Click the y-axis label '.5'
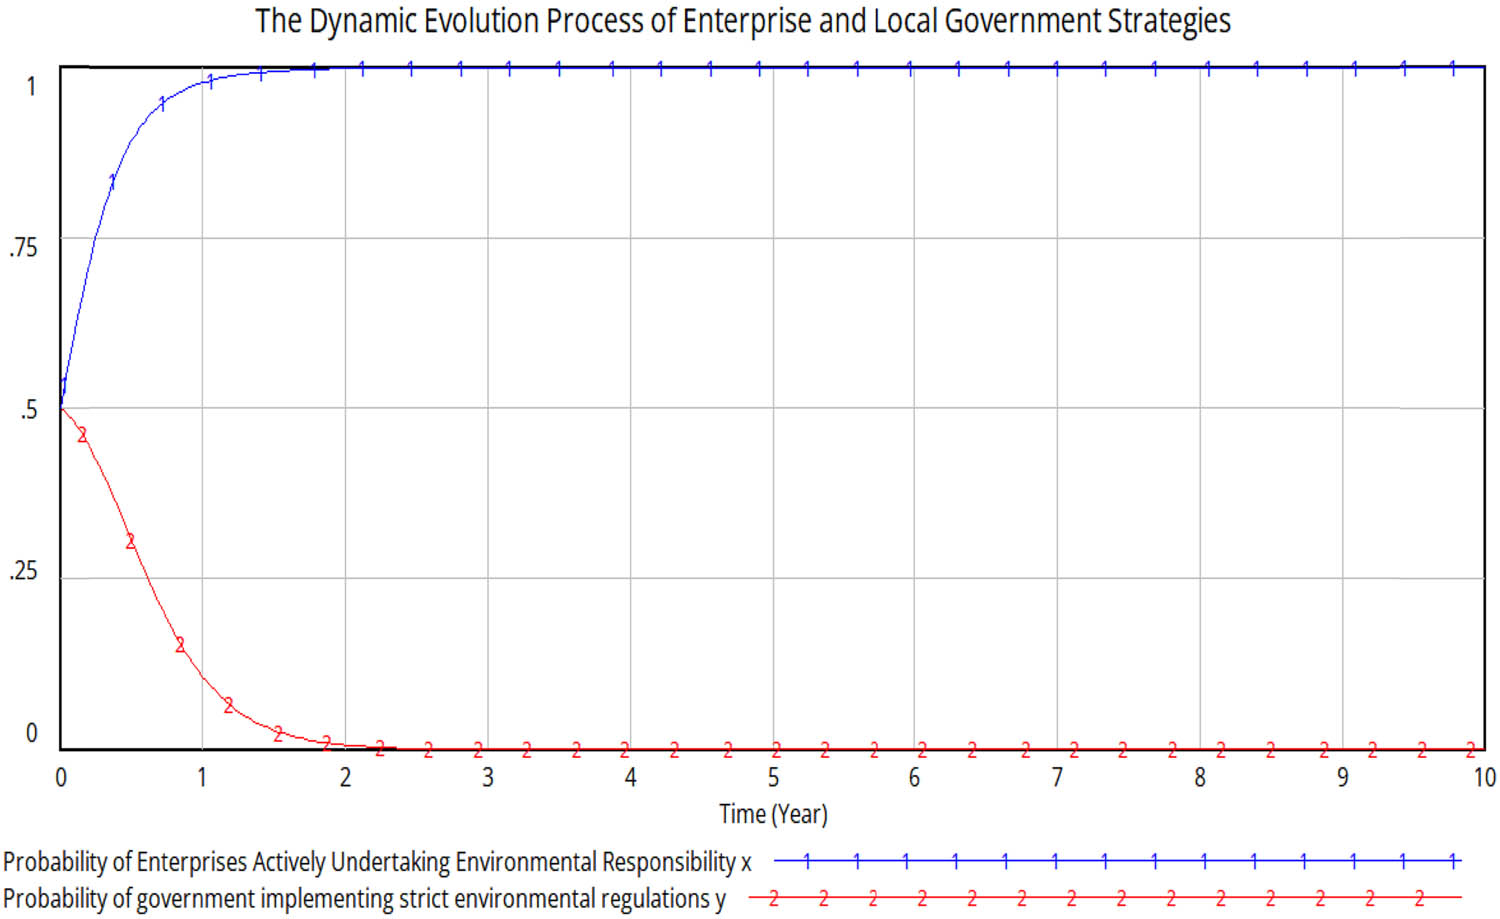 click(28, 410)
